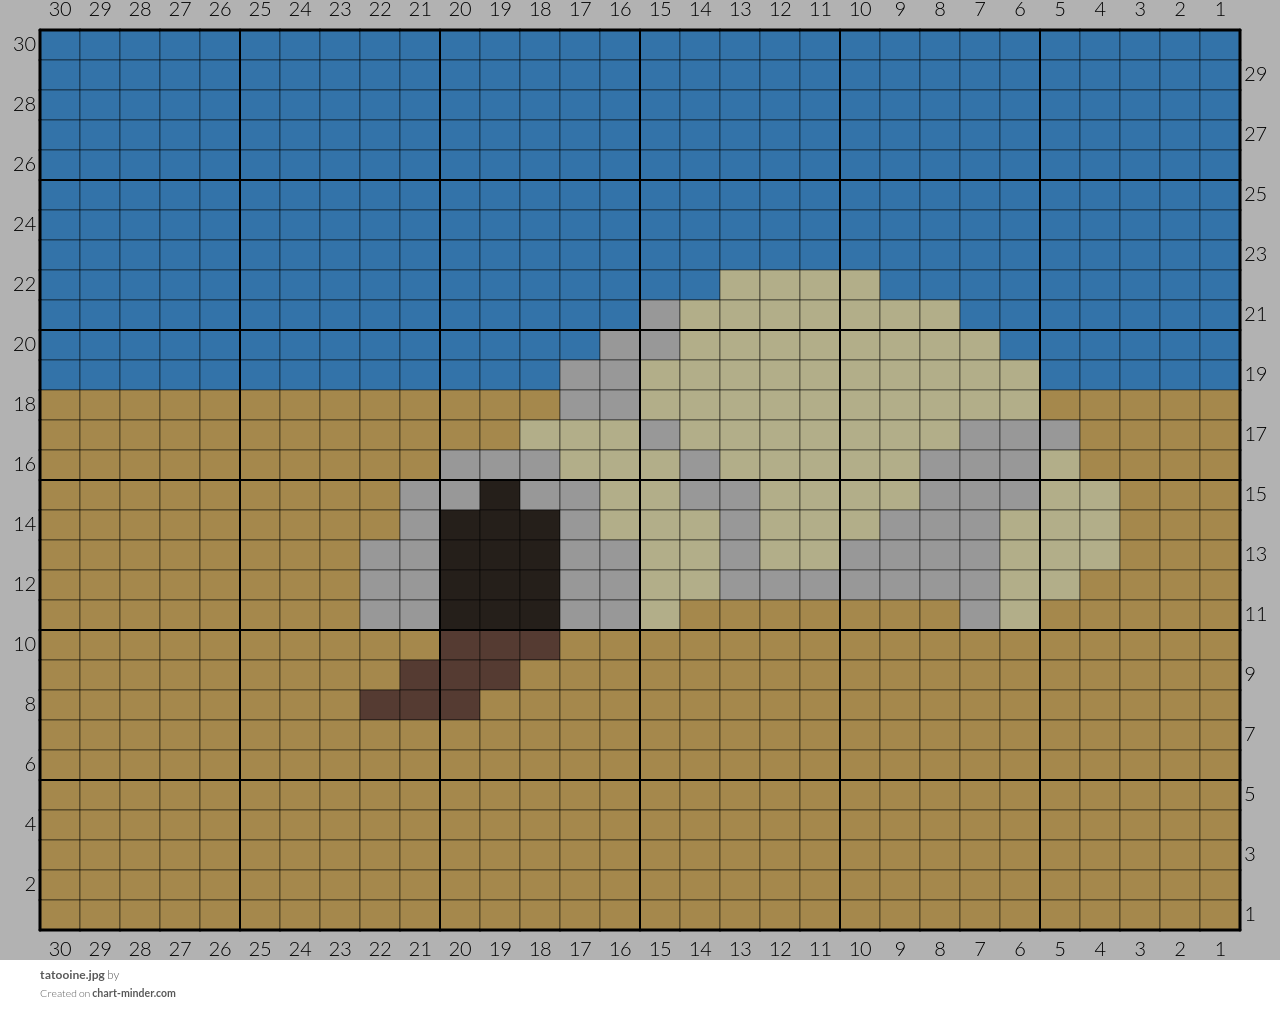Screen dimensions: 1280x1023
Task: Click row label 29 on right edge
Action: pyautogui.click(x=1256, y=74)
